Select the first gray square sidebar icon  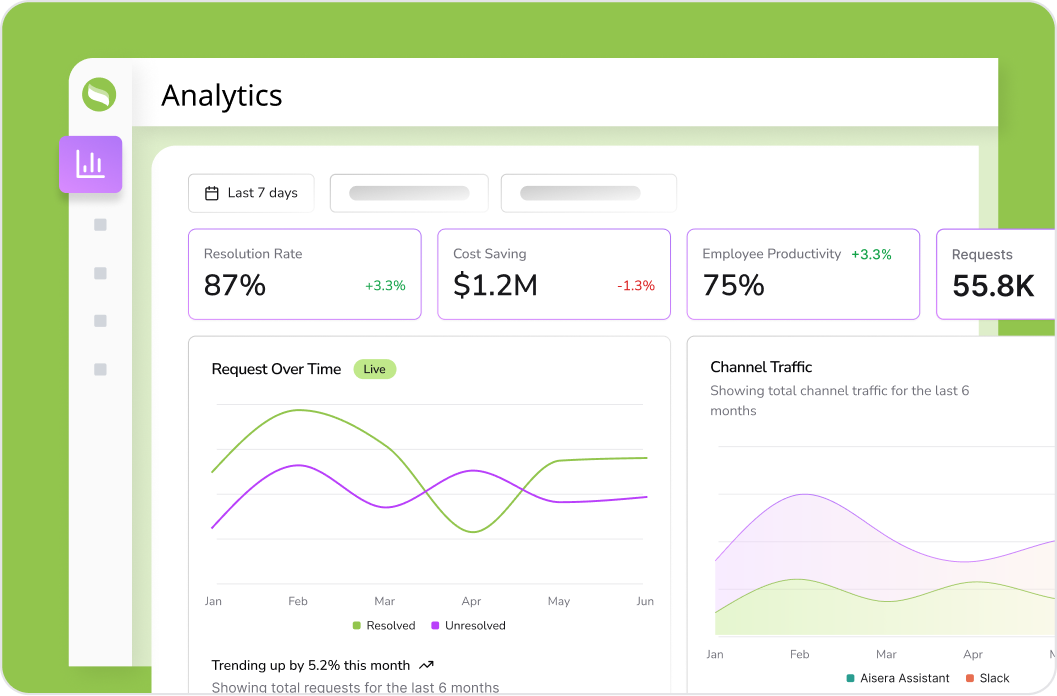pos(100,225)
